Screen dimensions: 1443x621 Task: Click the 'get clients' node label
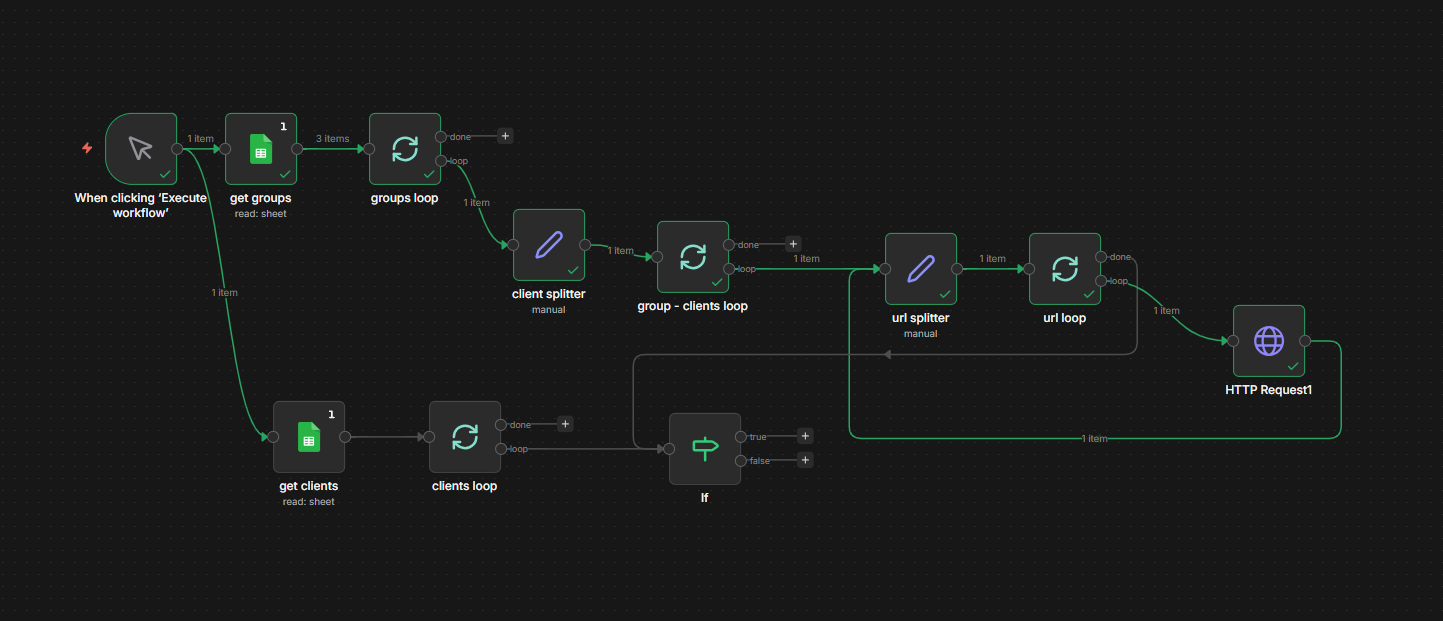click(308, 486)
